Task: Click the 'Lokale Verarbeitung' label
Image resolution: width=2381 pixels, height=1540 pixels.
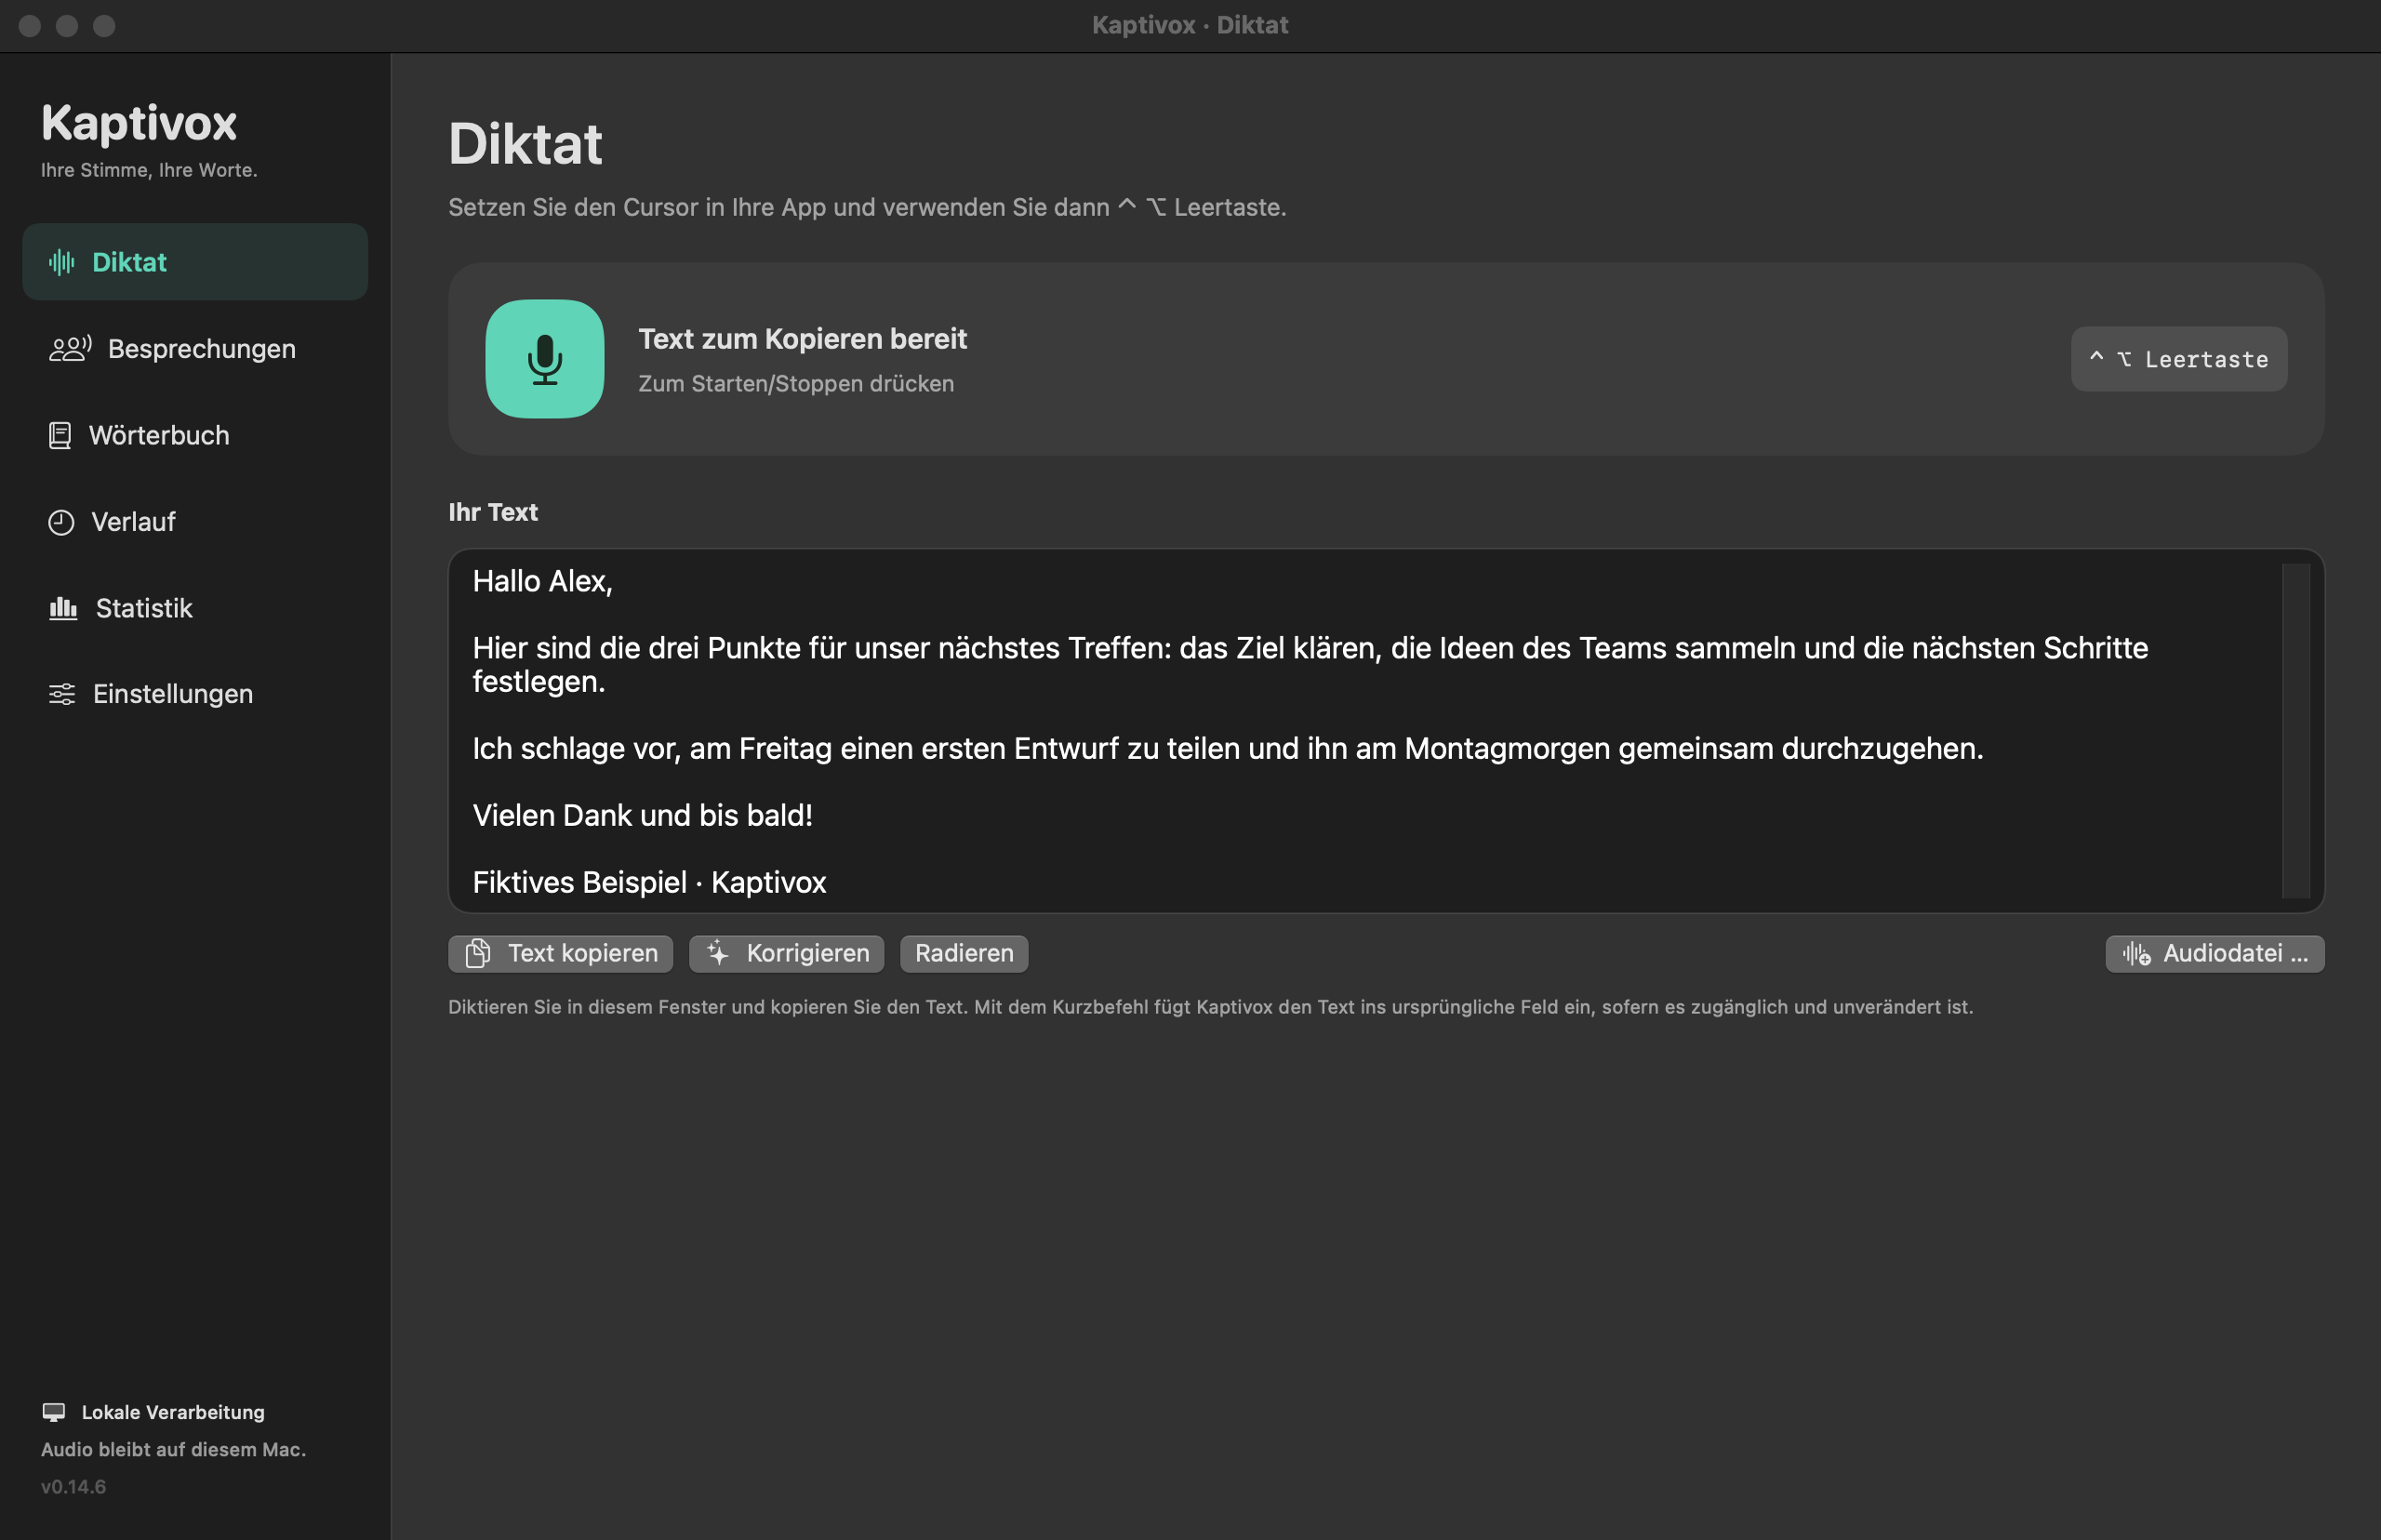Action: pyautogui.click(x=173, y=1412)
